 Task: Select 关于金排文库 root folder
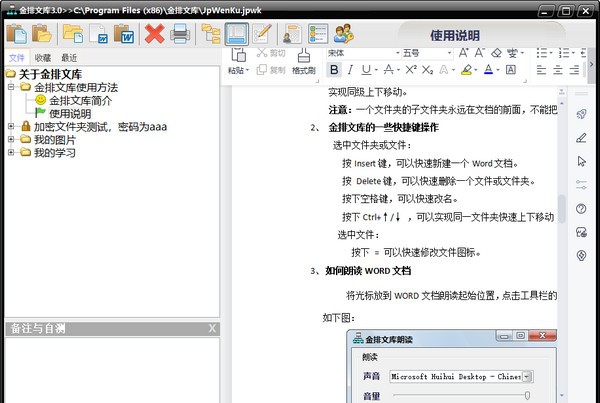click(50, 74)
